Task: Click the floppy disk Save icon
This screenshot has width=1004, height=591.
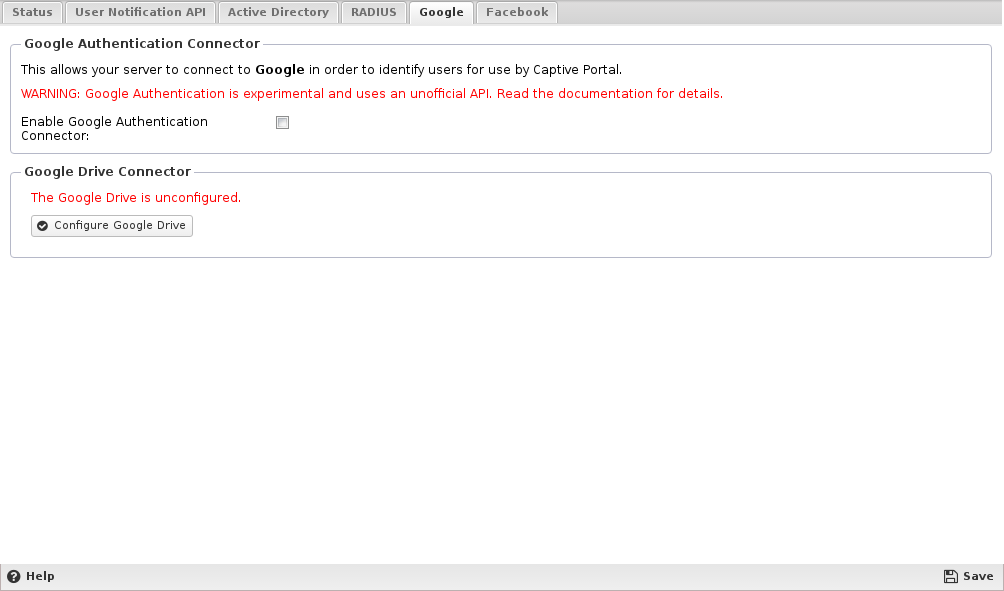Action: pyautogui.click(x=951, y=577)
